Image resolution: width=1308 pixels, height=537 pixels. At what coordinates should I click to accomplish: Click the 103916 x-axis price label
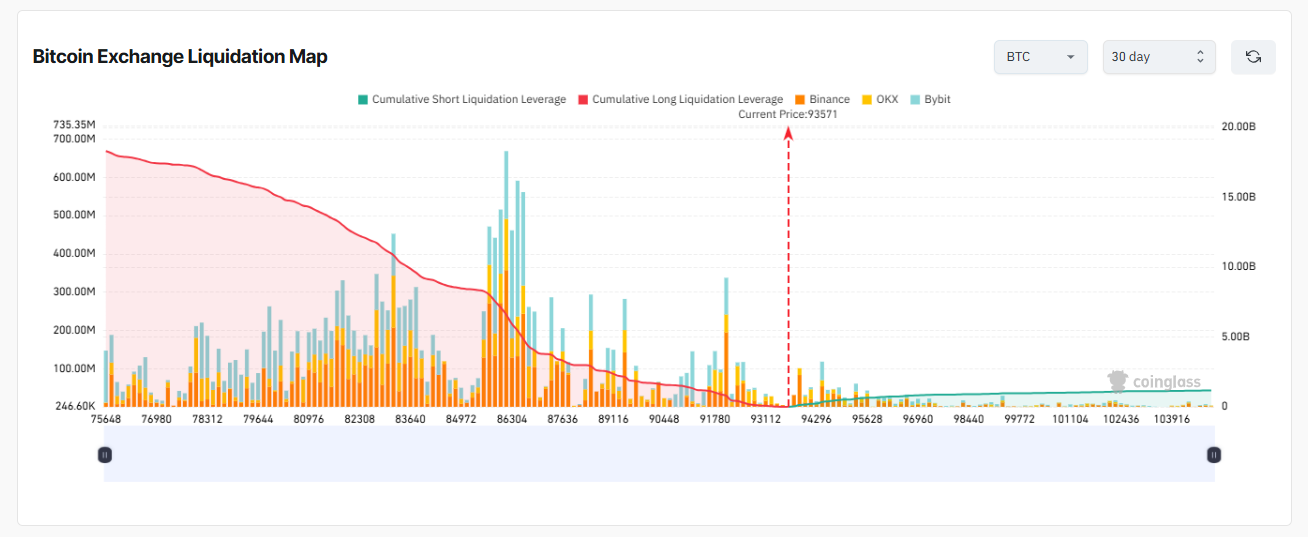click(x=1171, y=420)
